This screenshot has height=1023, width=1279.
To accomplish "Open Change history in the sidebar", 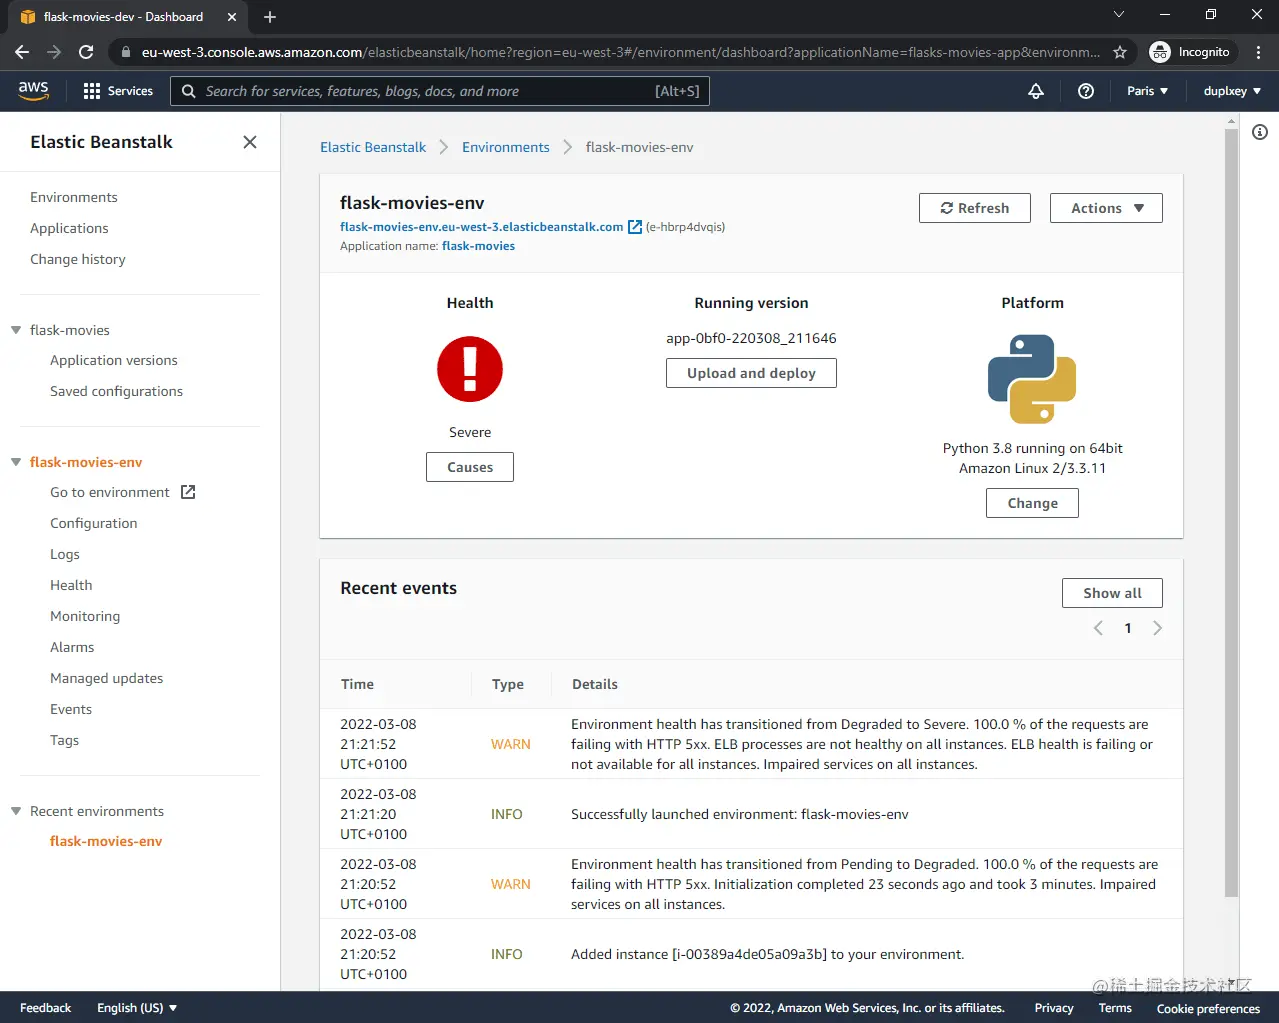I will pos(78,259).
